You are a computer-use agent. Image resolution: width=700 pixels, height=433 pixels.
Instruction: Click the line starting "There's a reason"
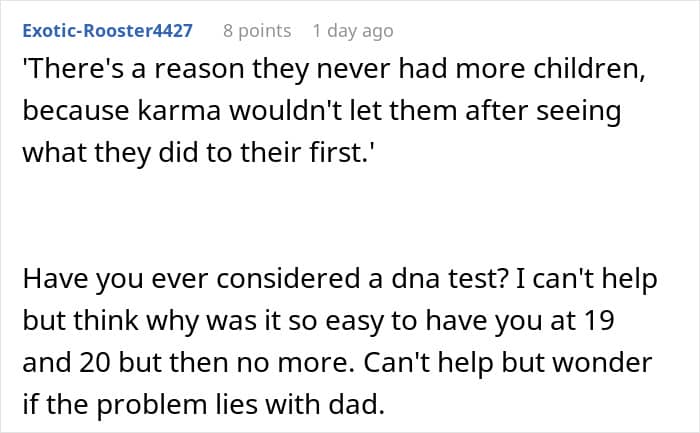pyautogui.click(x=334, y=70)
